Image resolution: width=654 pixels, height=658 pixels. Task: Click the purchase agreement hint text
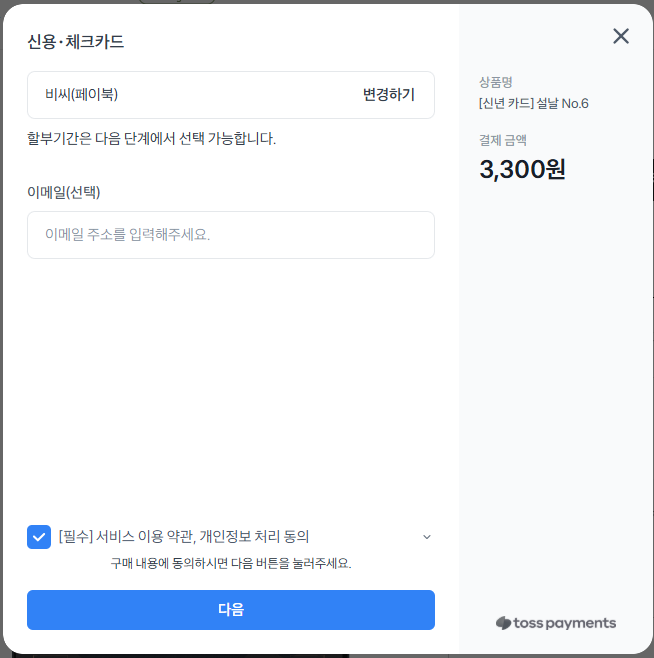point(231,563)
